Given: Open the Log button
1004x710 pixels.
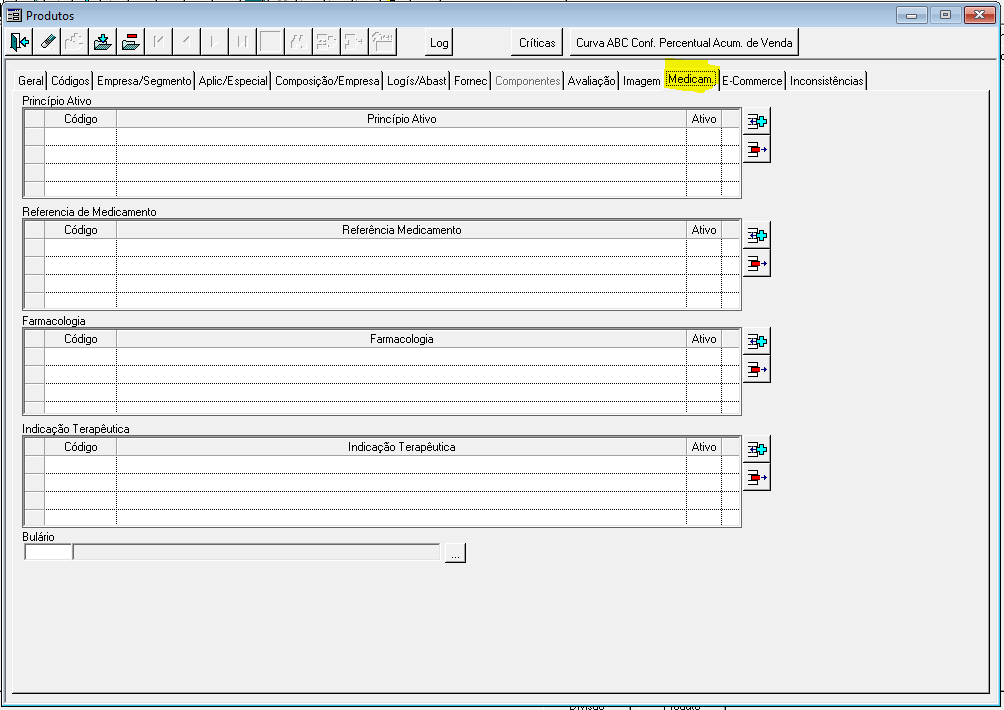Looking at the screenshot, I should pos(439,43).
